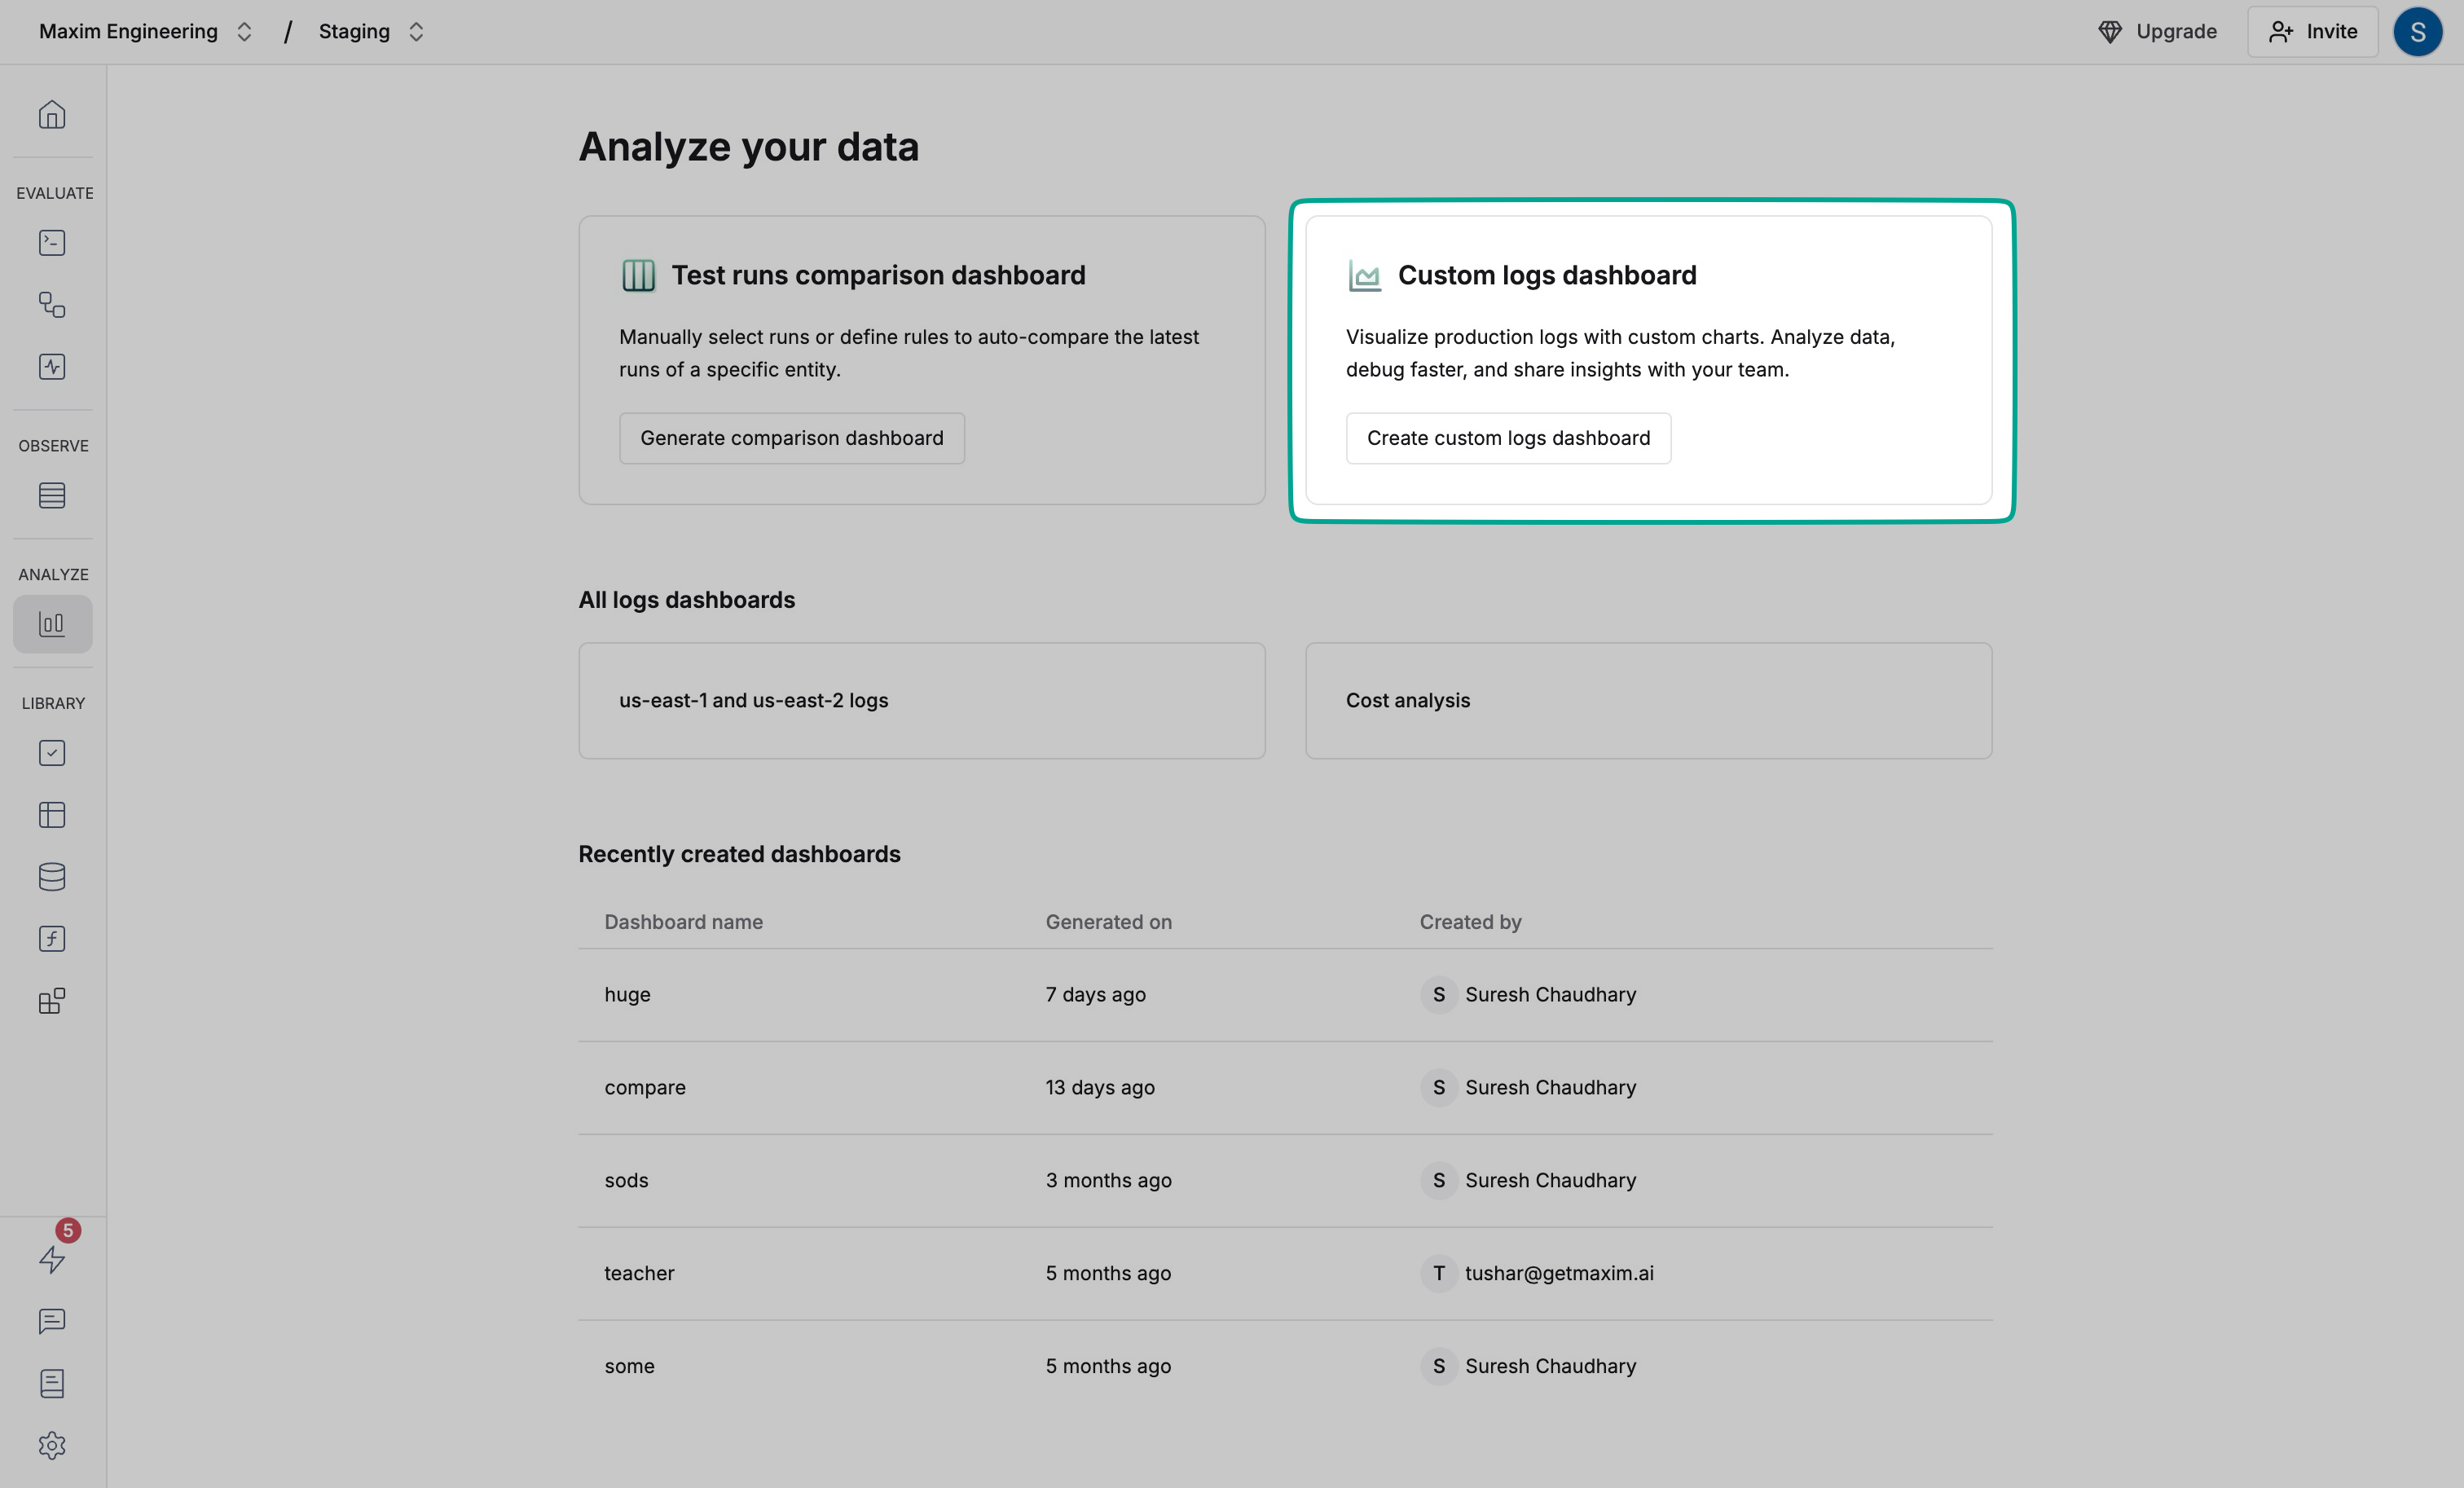Select the prompt playground icon under Evaluate

coord(52,242)
